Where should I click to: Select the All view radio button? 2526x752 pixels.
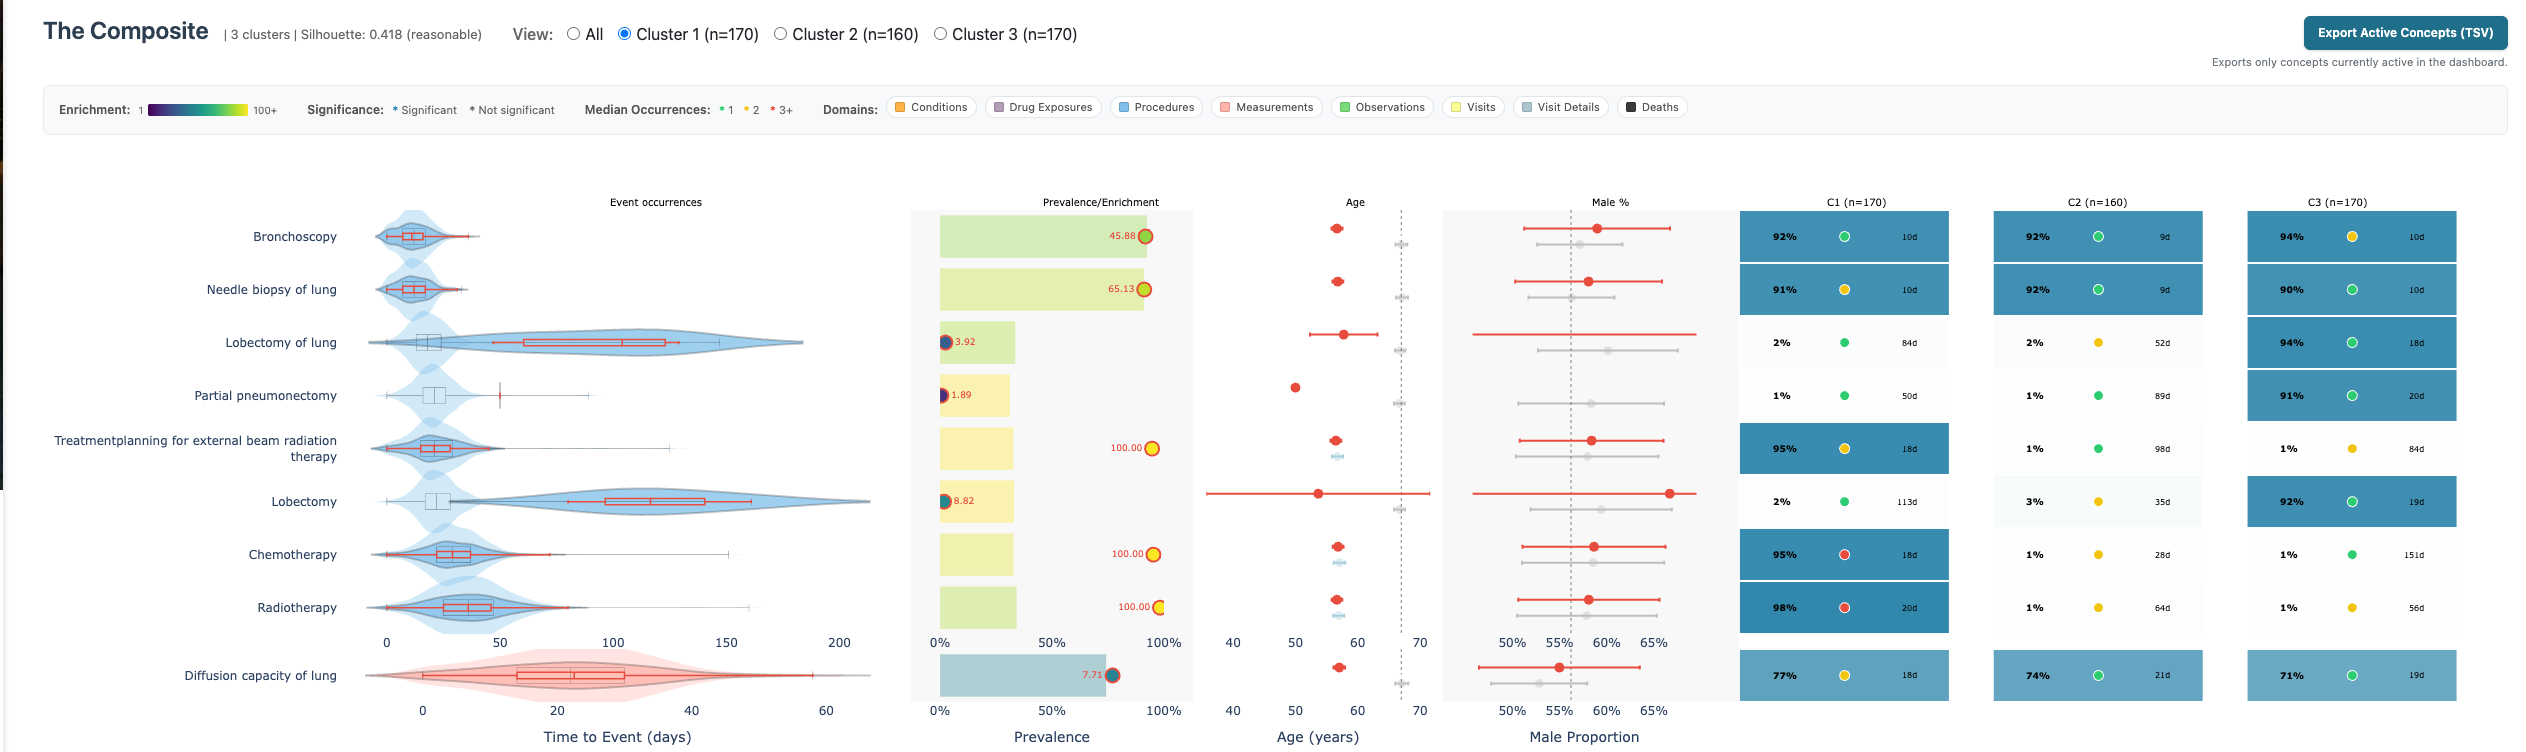click(x=572, y=33)
